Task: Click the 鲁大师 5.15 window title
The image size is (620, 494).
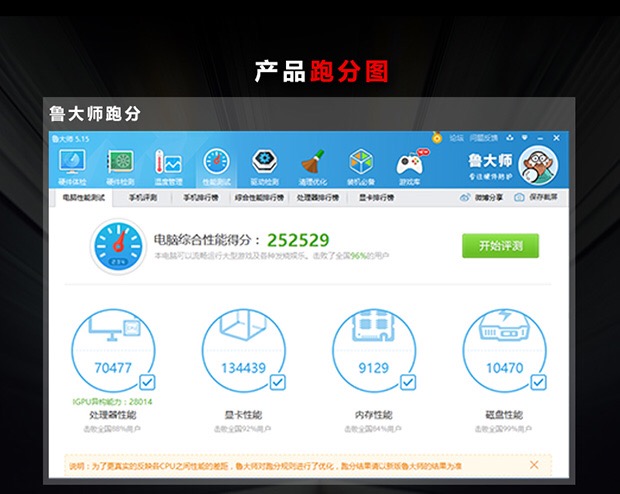Action: pos(71,139)
